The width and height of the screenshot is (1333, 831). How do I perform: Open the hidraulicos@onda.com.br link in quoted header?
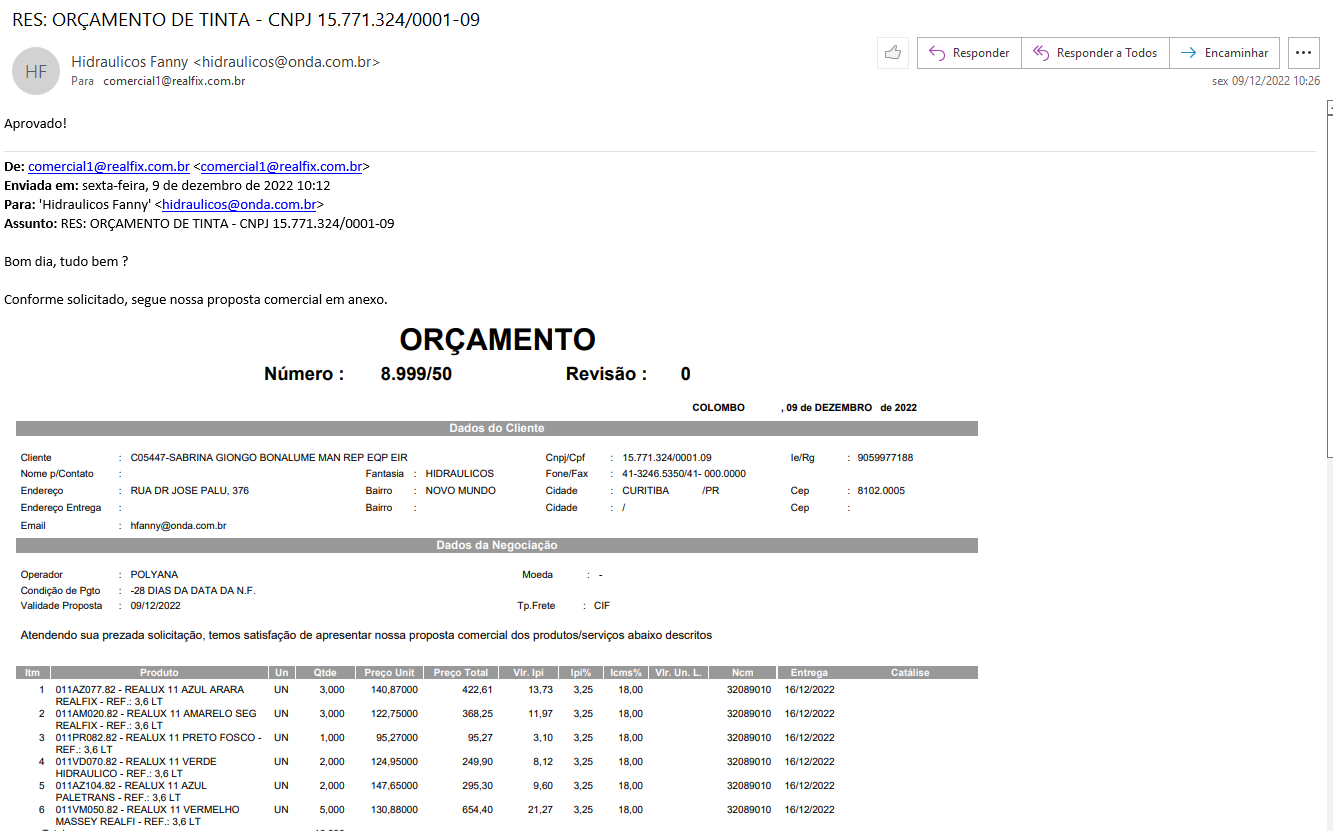click(x=239, y=205)
